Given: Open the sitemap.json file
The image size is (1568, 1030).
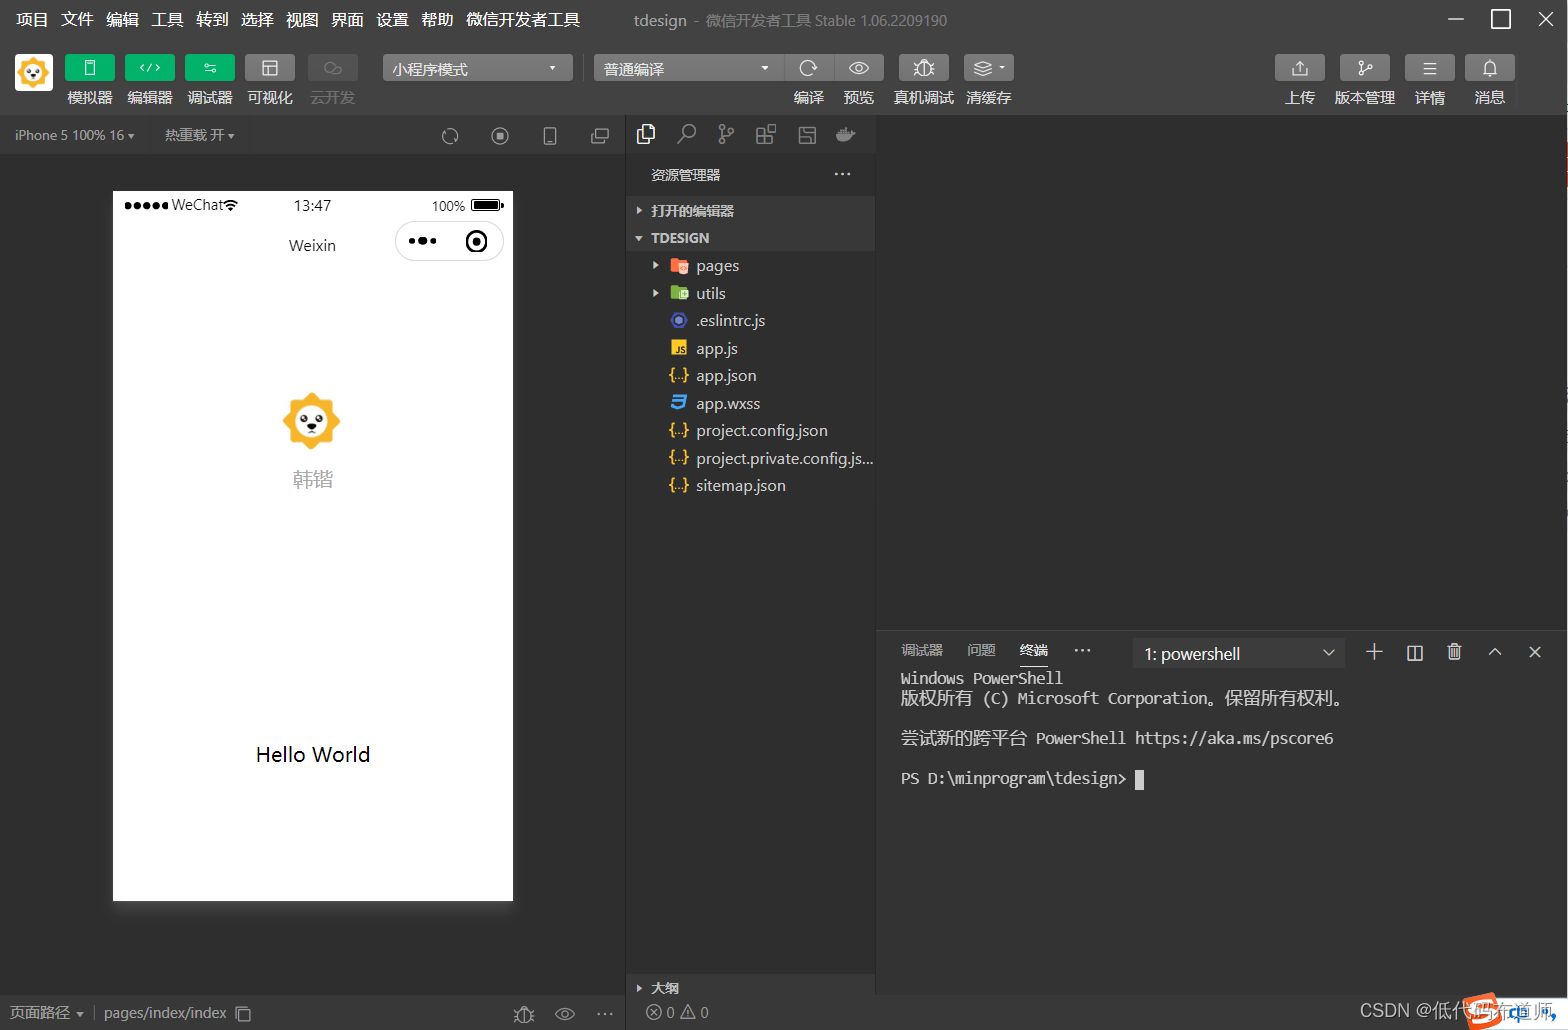Looking at the screenshot, I should click(750, 486).
